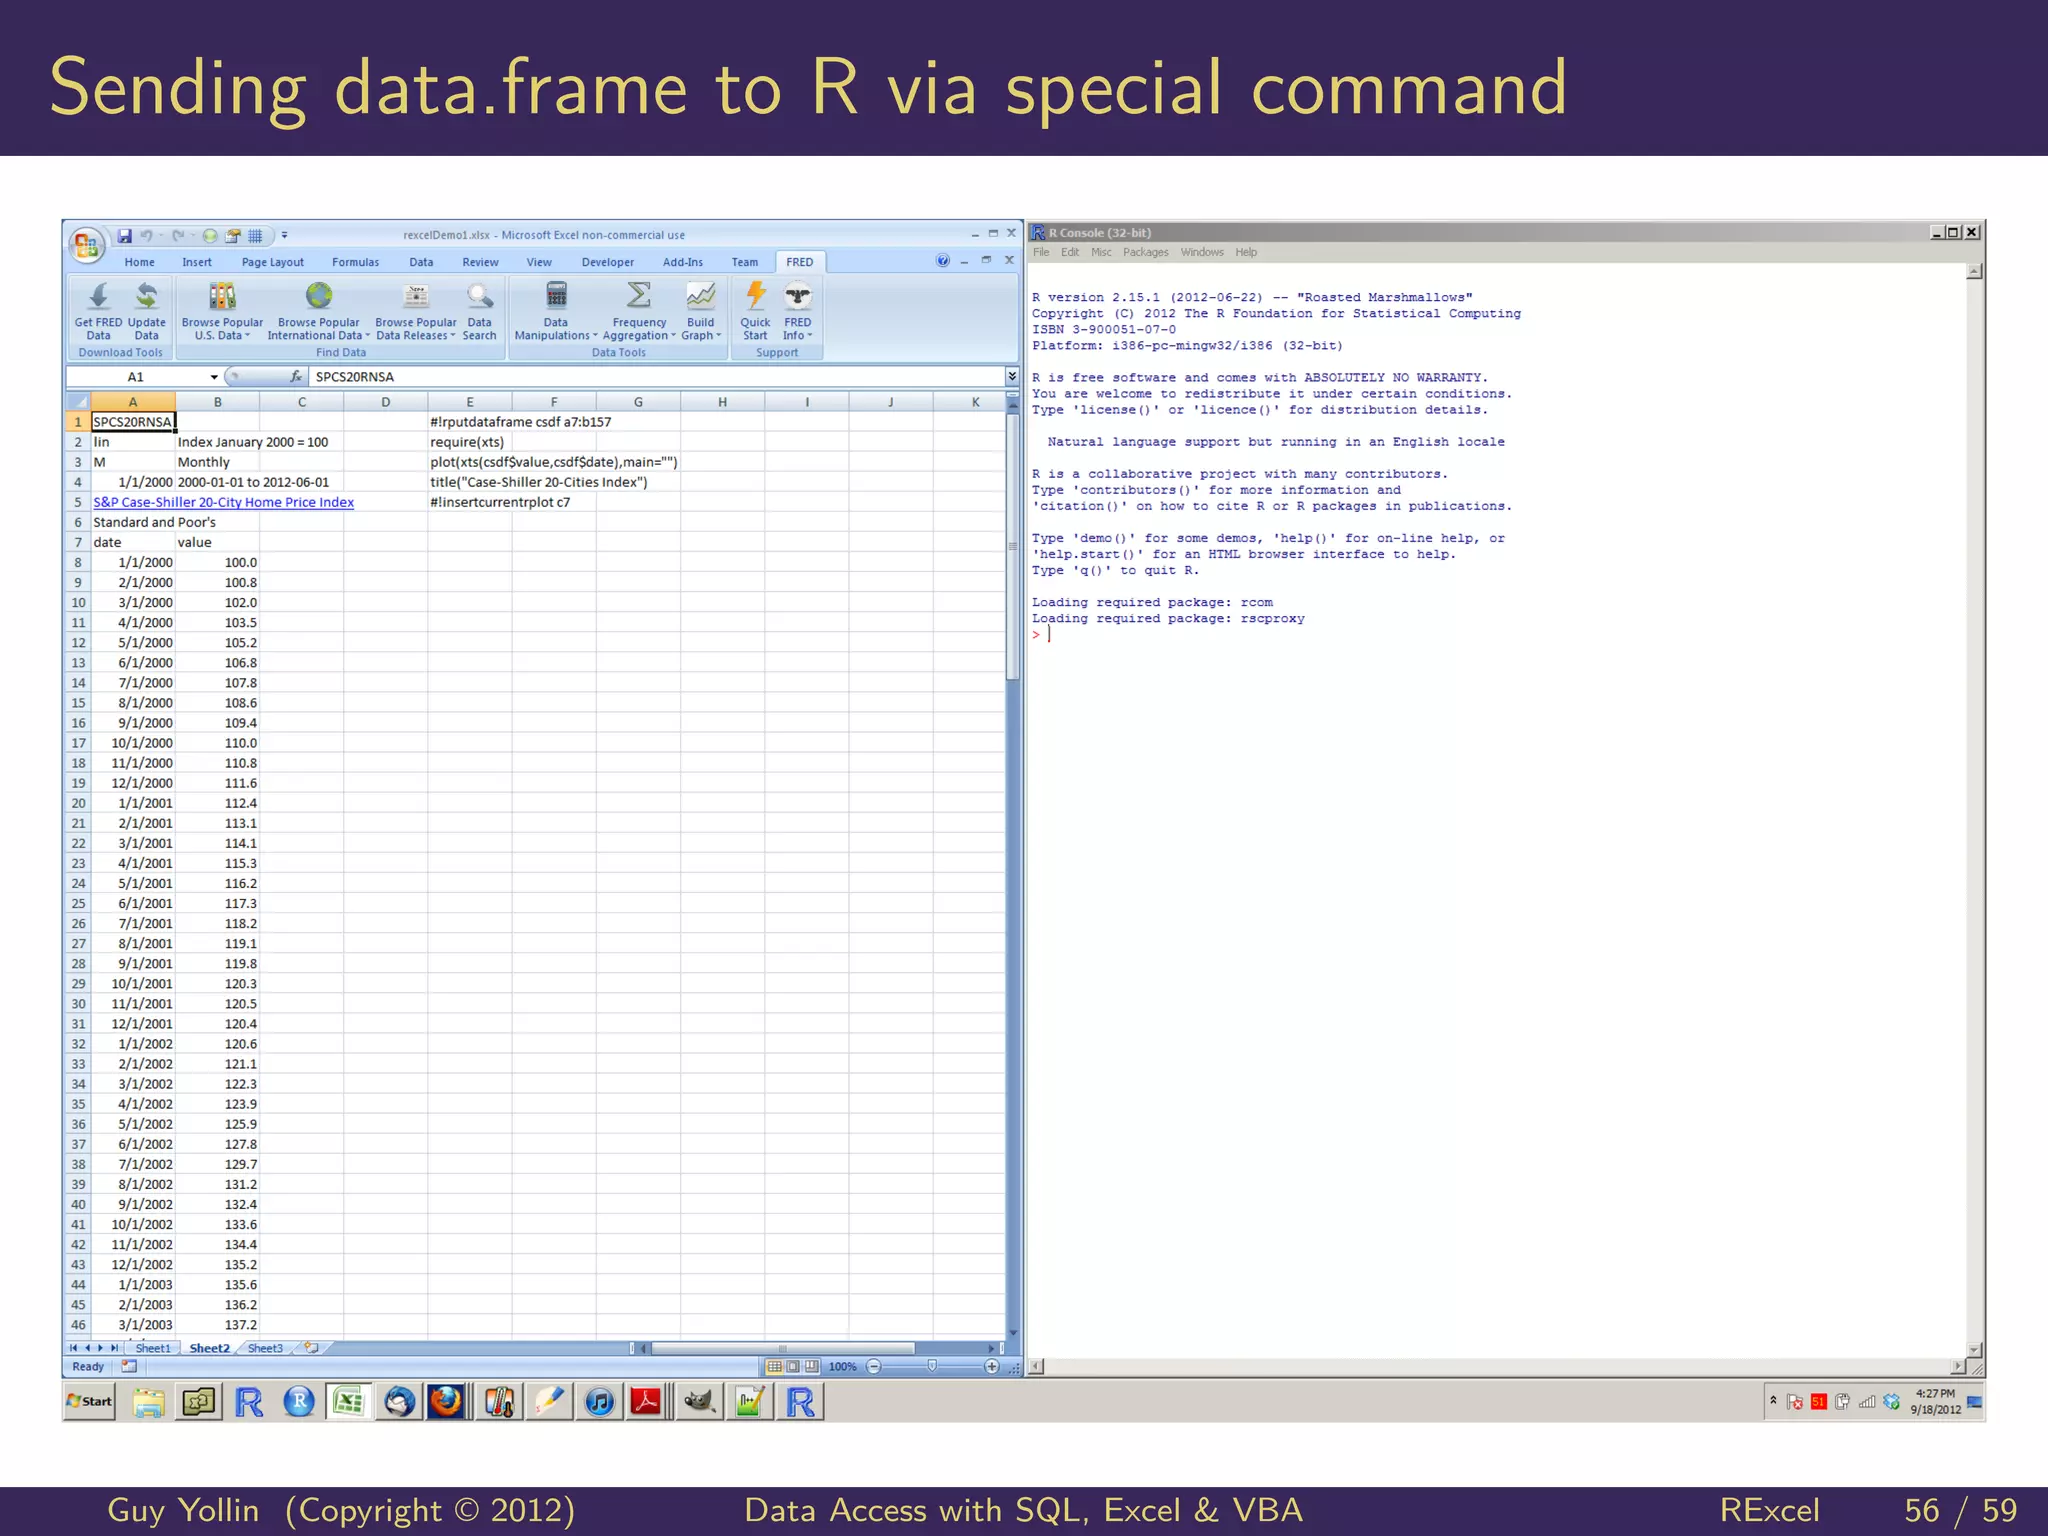Click the Insert Function fx button

tap(296, 377)
